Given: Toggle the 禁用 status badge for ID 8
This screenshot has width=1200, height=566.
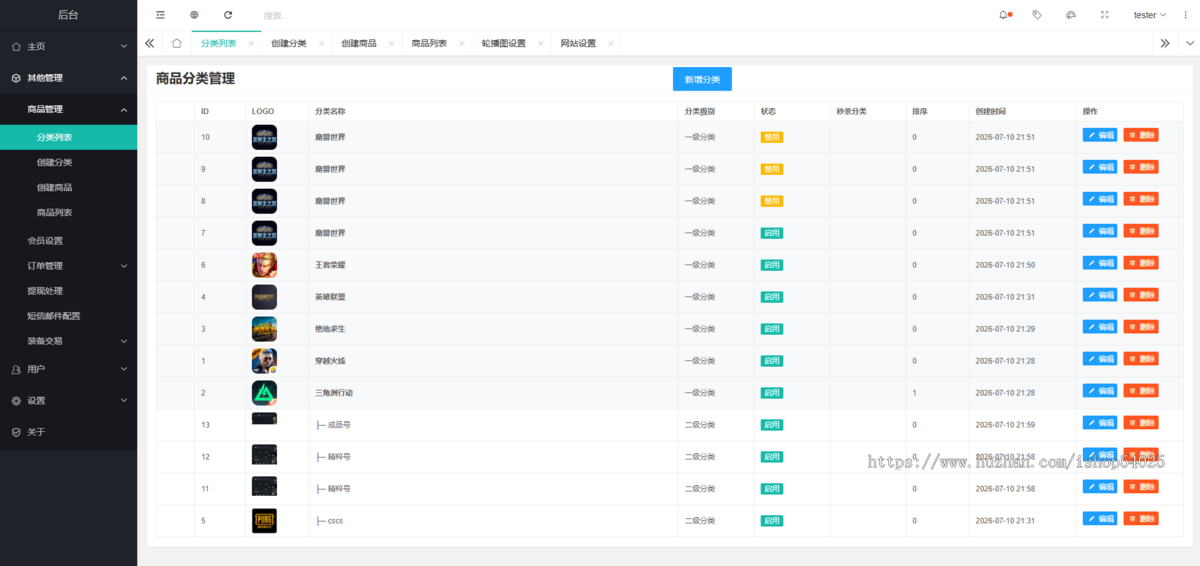Looking at the screenshot, I should point(772,201).
